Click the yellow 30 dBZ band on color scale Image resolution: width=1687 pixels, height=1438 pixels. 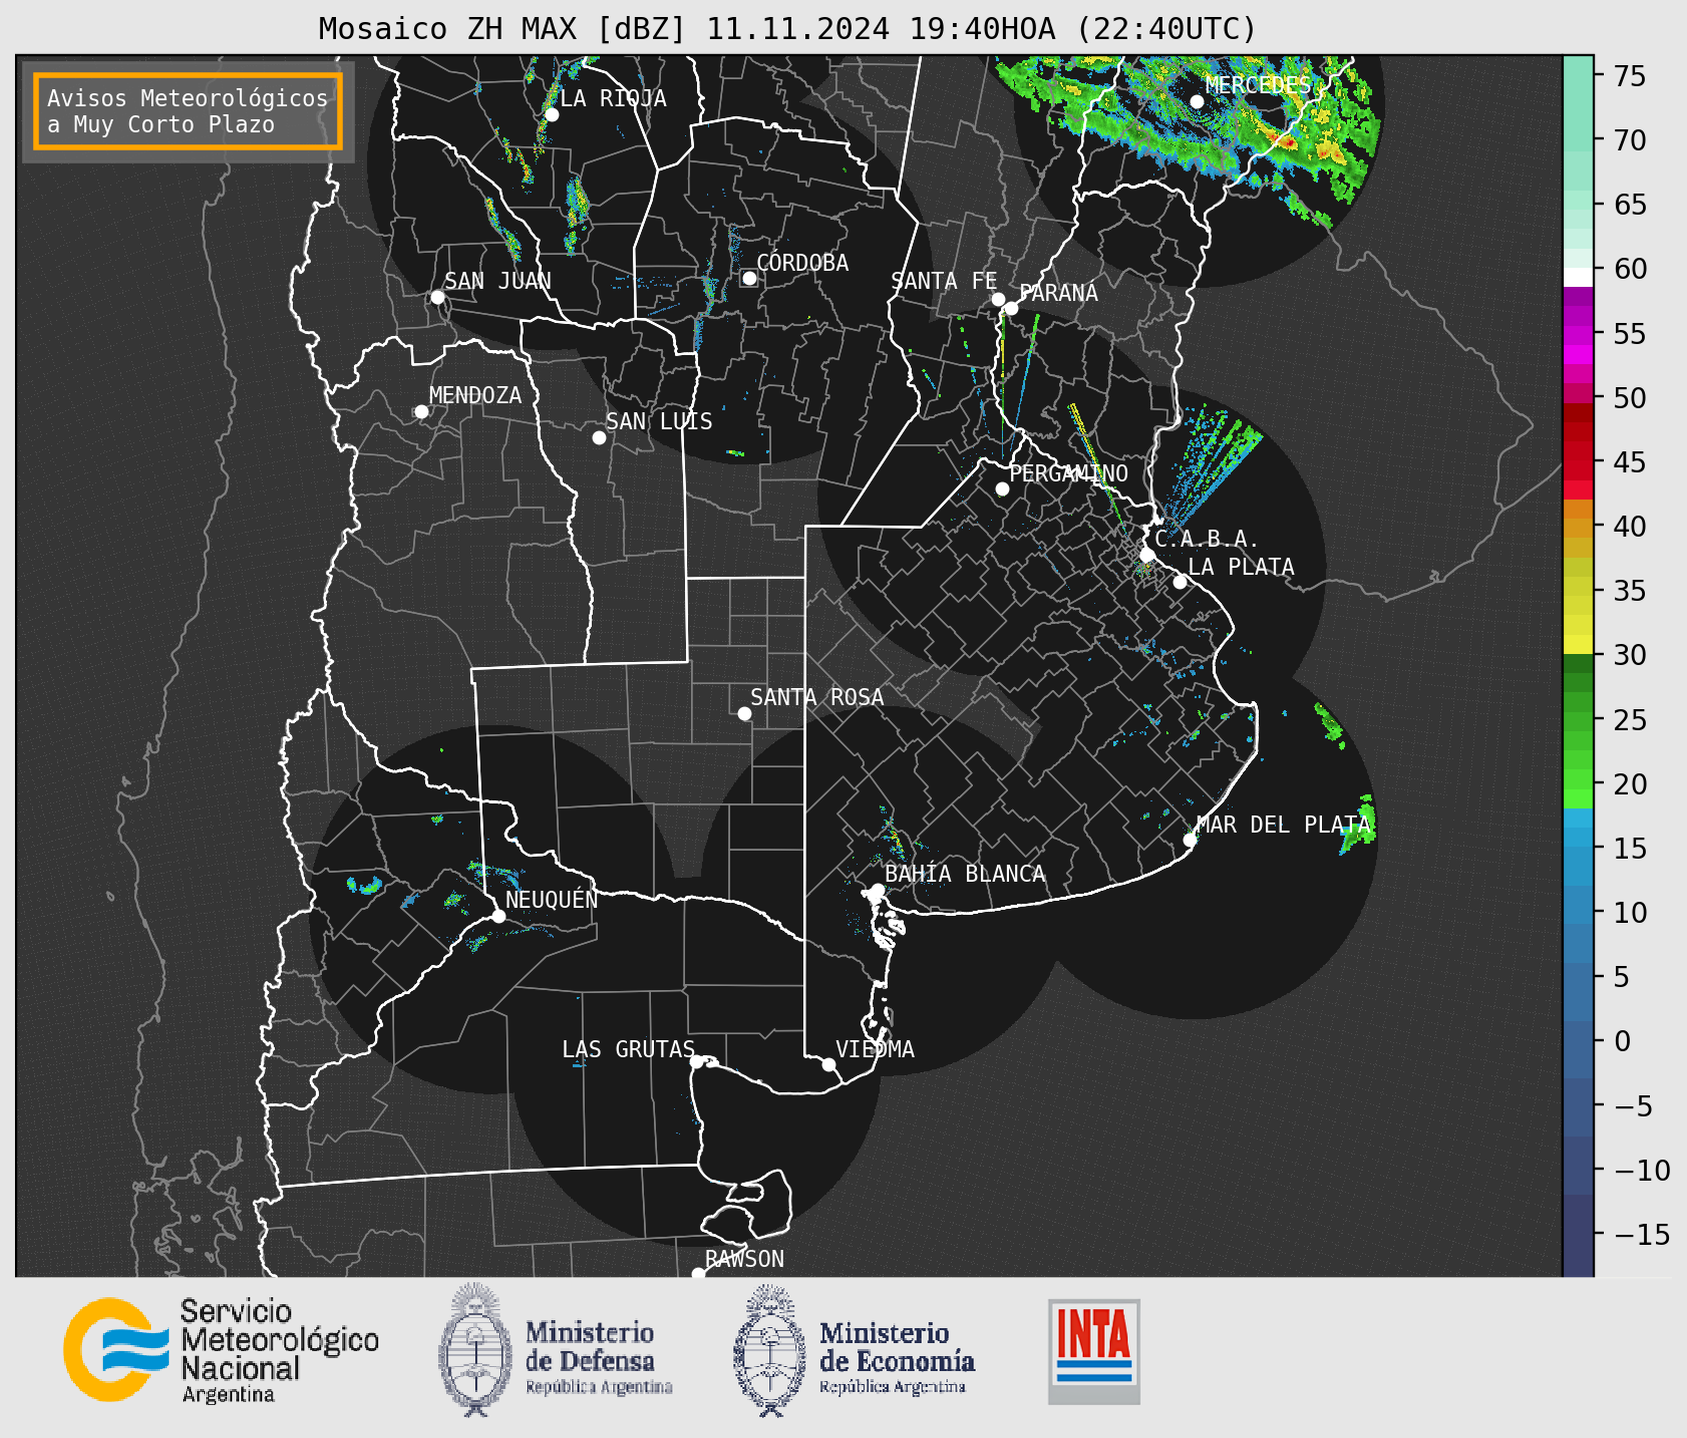tap(1578, 645)
